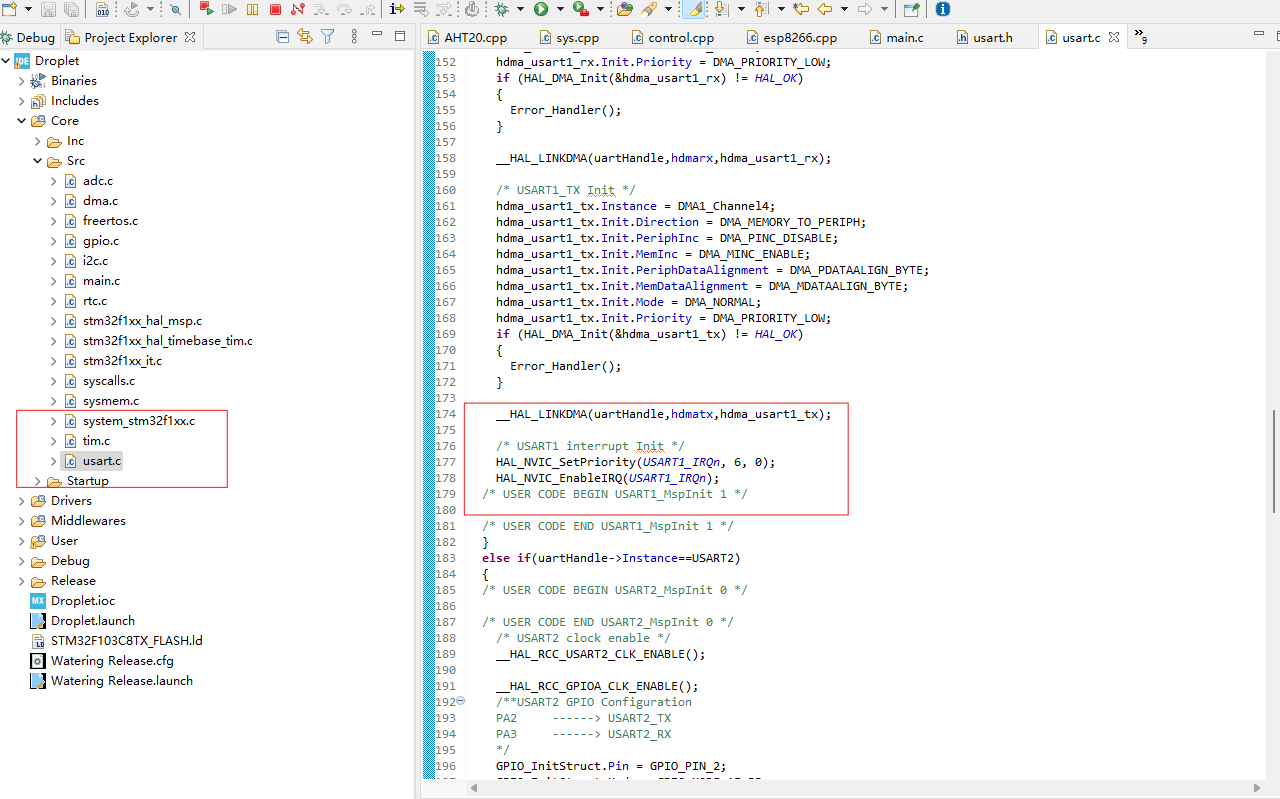Select freertos.c in the Src folder

(x=110, y=221)
